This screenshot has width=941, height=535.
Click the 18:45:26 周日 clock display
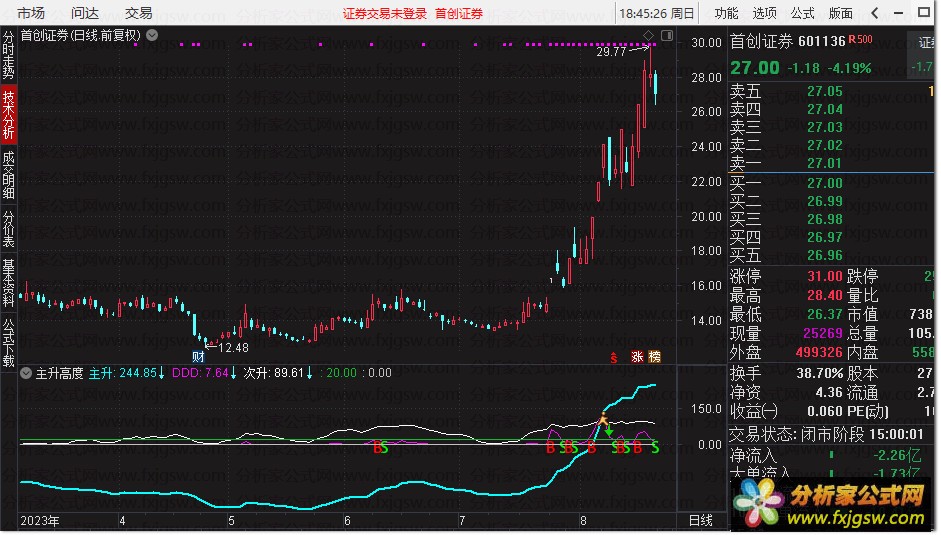click(x=657, y=13)
